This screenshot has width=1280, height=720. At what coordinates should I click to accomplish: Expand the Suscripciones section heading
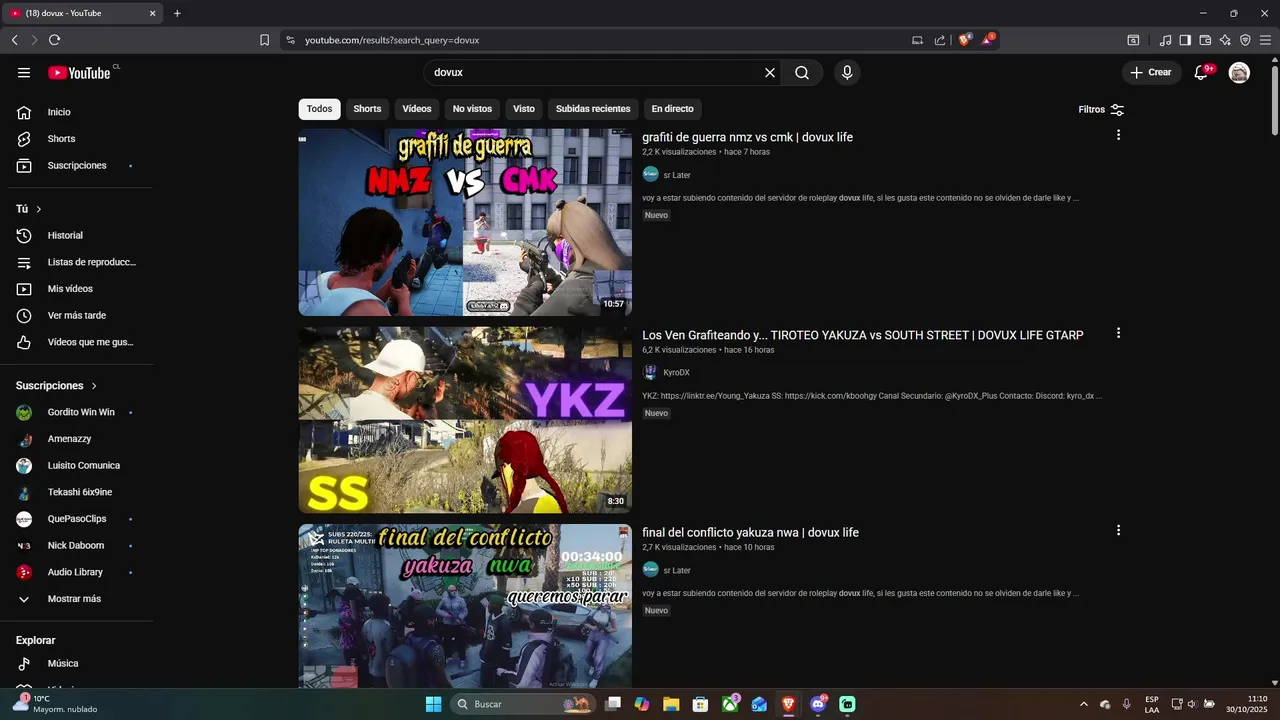(57, 386)
